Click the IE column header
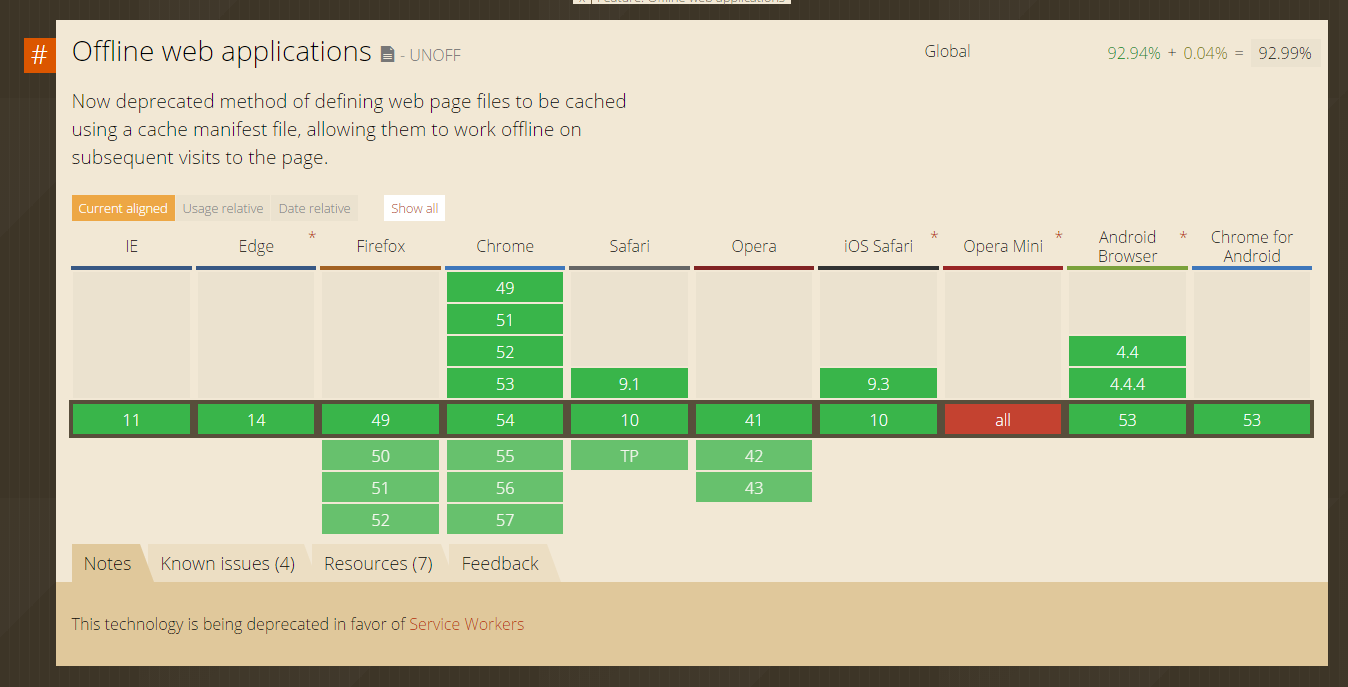Viewport: 1348px width, 687px height. coord(132,246)
